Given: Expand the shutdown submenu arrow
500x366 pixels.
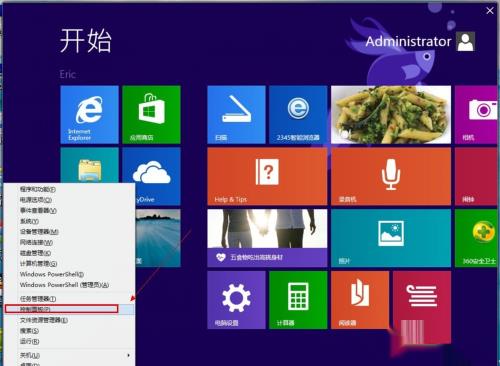Looking at the screenshot, I should [129, 355].
